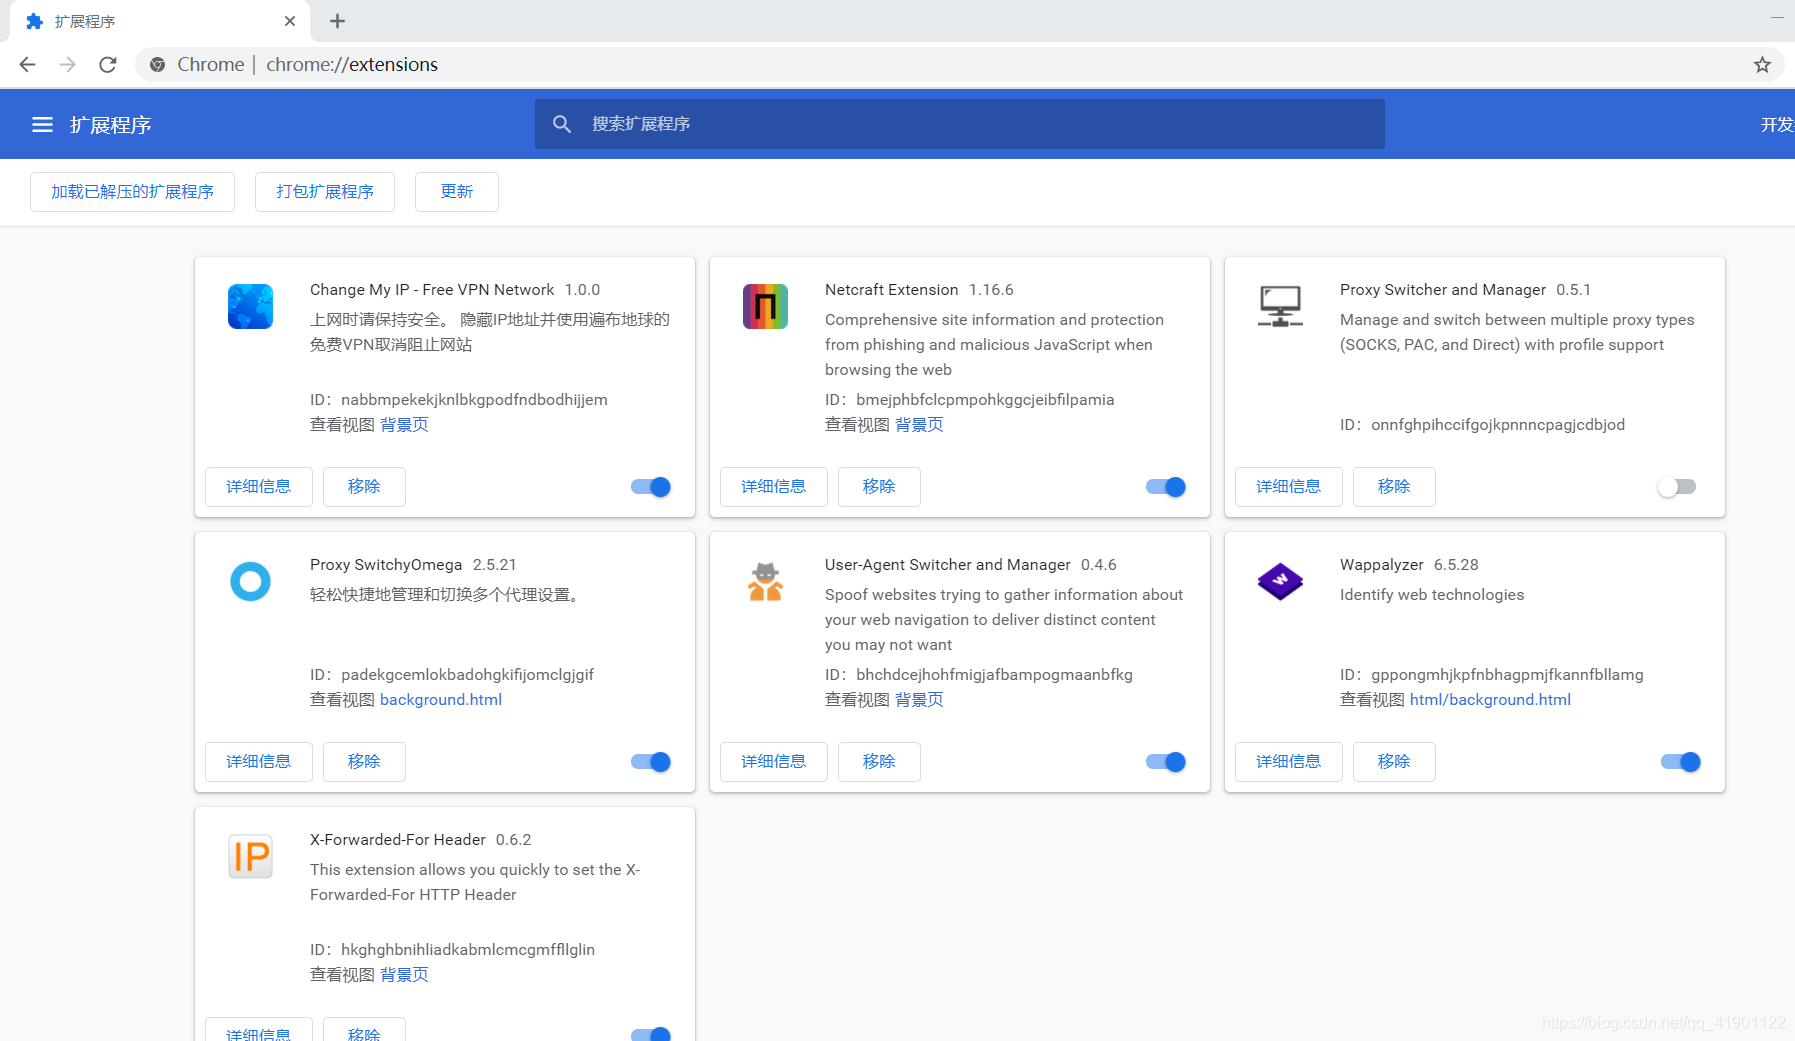The height and width of the screenshot is (1041, 1795).
Task: Click the Proxy SwitchyOmega 2.5.21 title
Action: [413, 565]
